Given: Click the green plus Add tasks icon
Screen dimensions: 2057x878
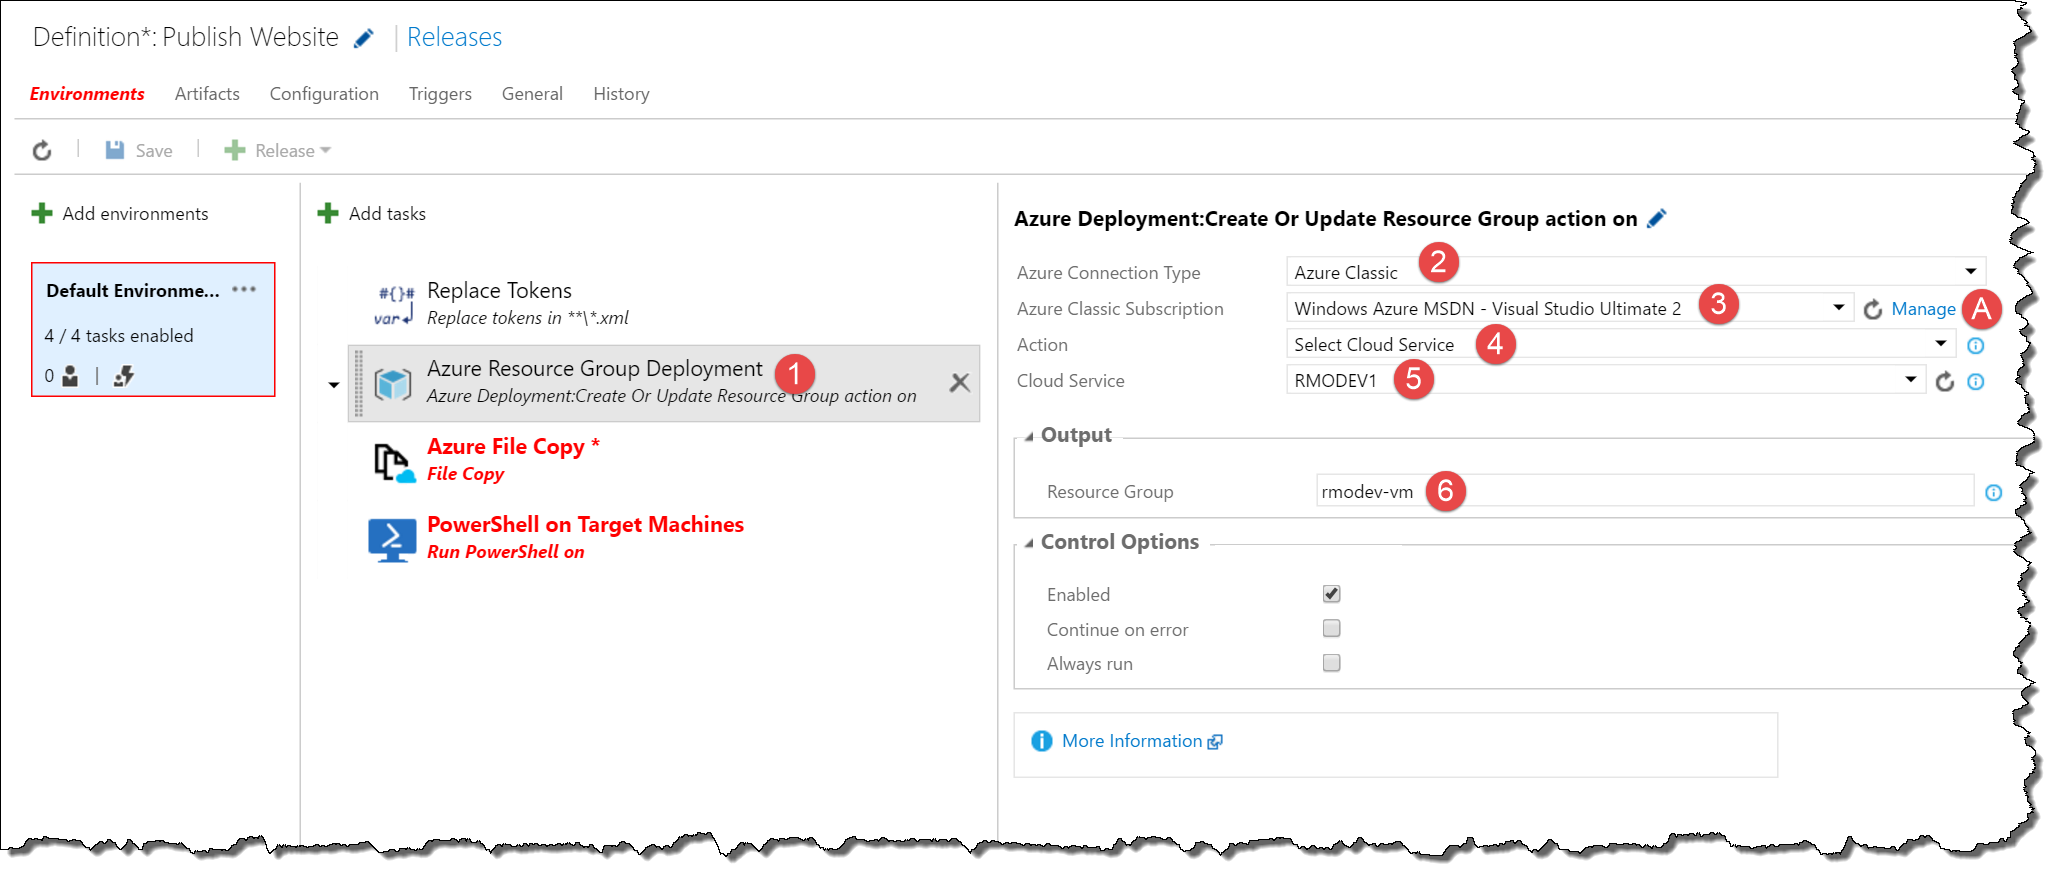Looking at the screenshot, I should point(328,214).
